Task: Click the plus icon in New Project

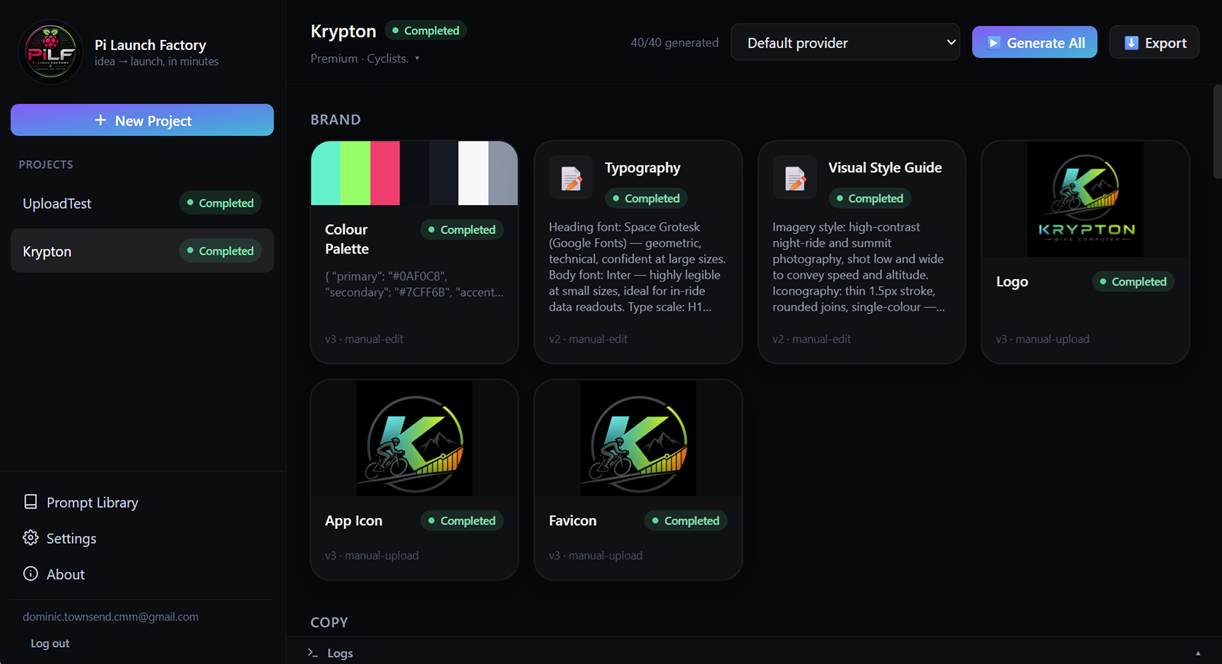Action: pos(100,120)
